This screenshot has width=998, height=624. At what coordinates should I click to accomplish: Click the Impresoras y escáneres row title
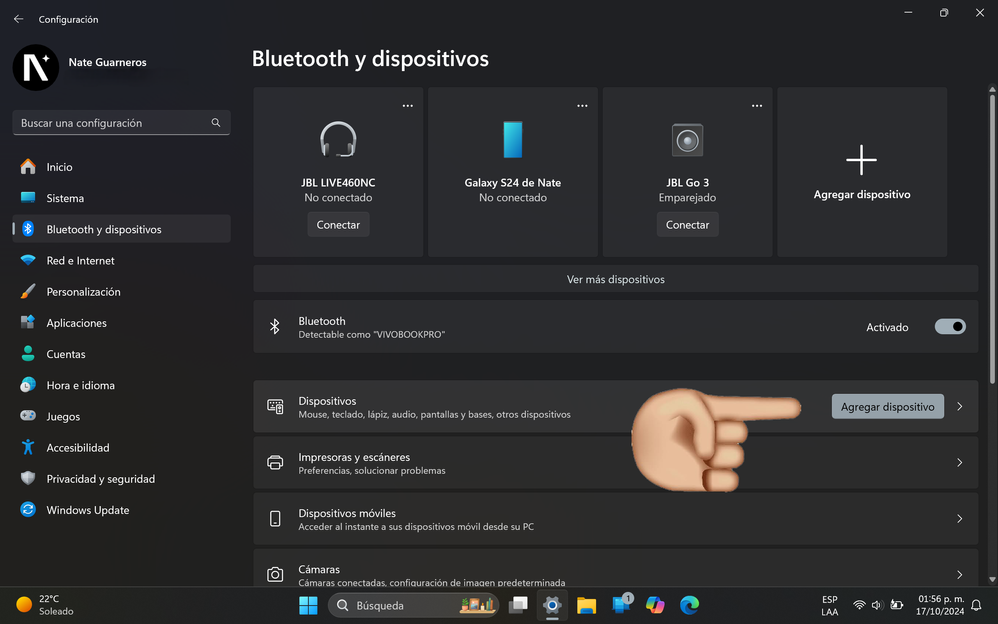click(x=354, y=457)
